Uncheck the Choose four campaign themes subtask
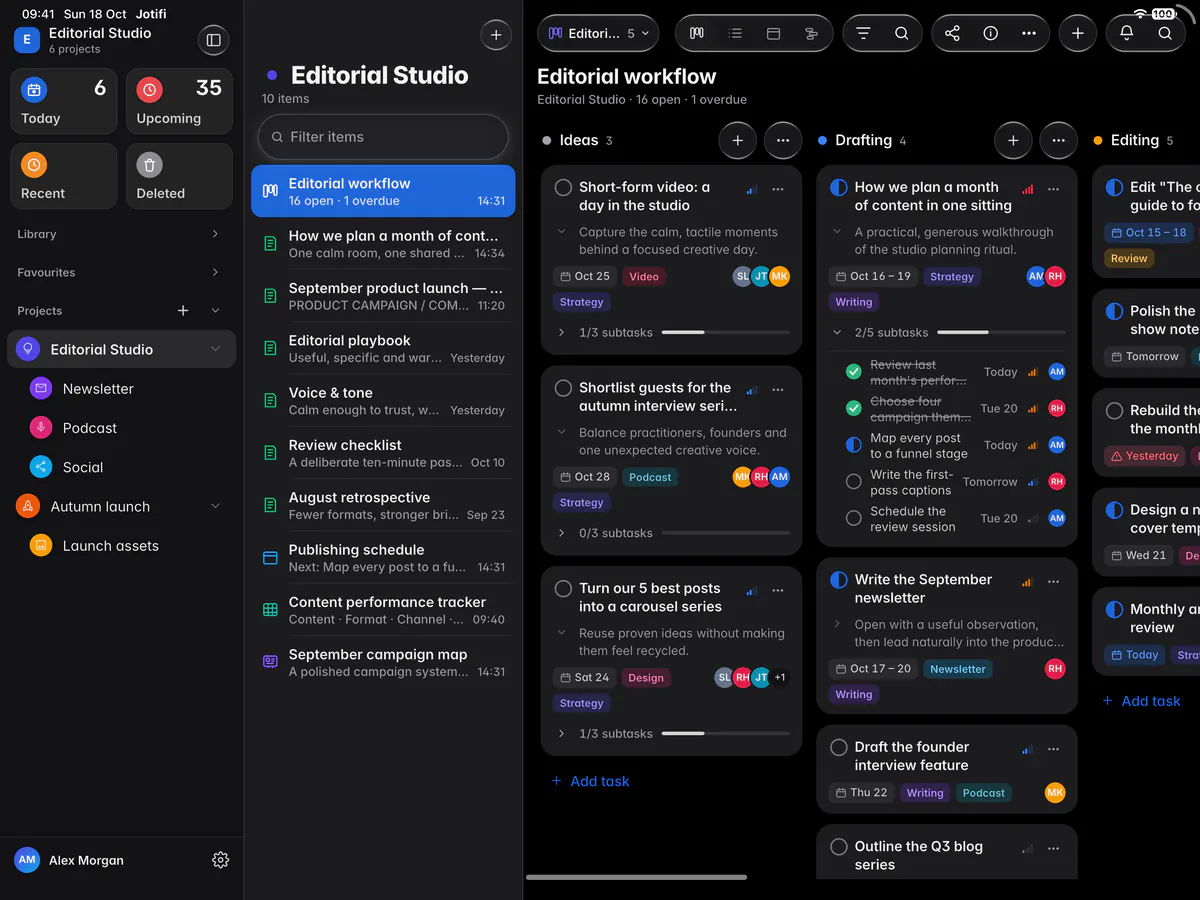The image size is (1200, 900). [x=853, y=408]
